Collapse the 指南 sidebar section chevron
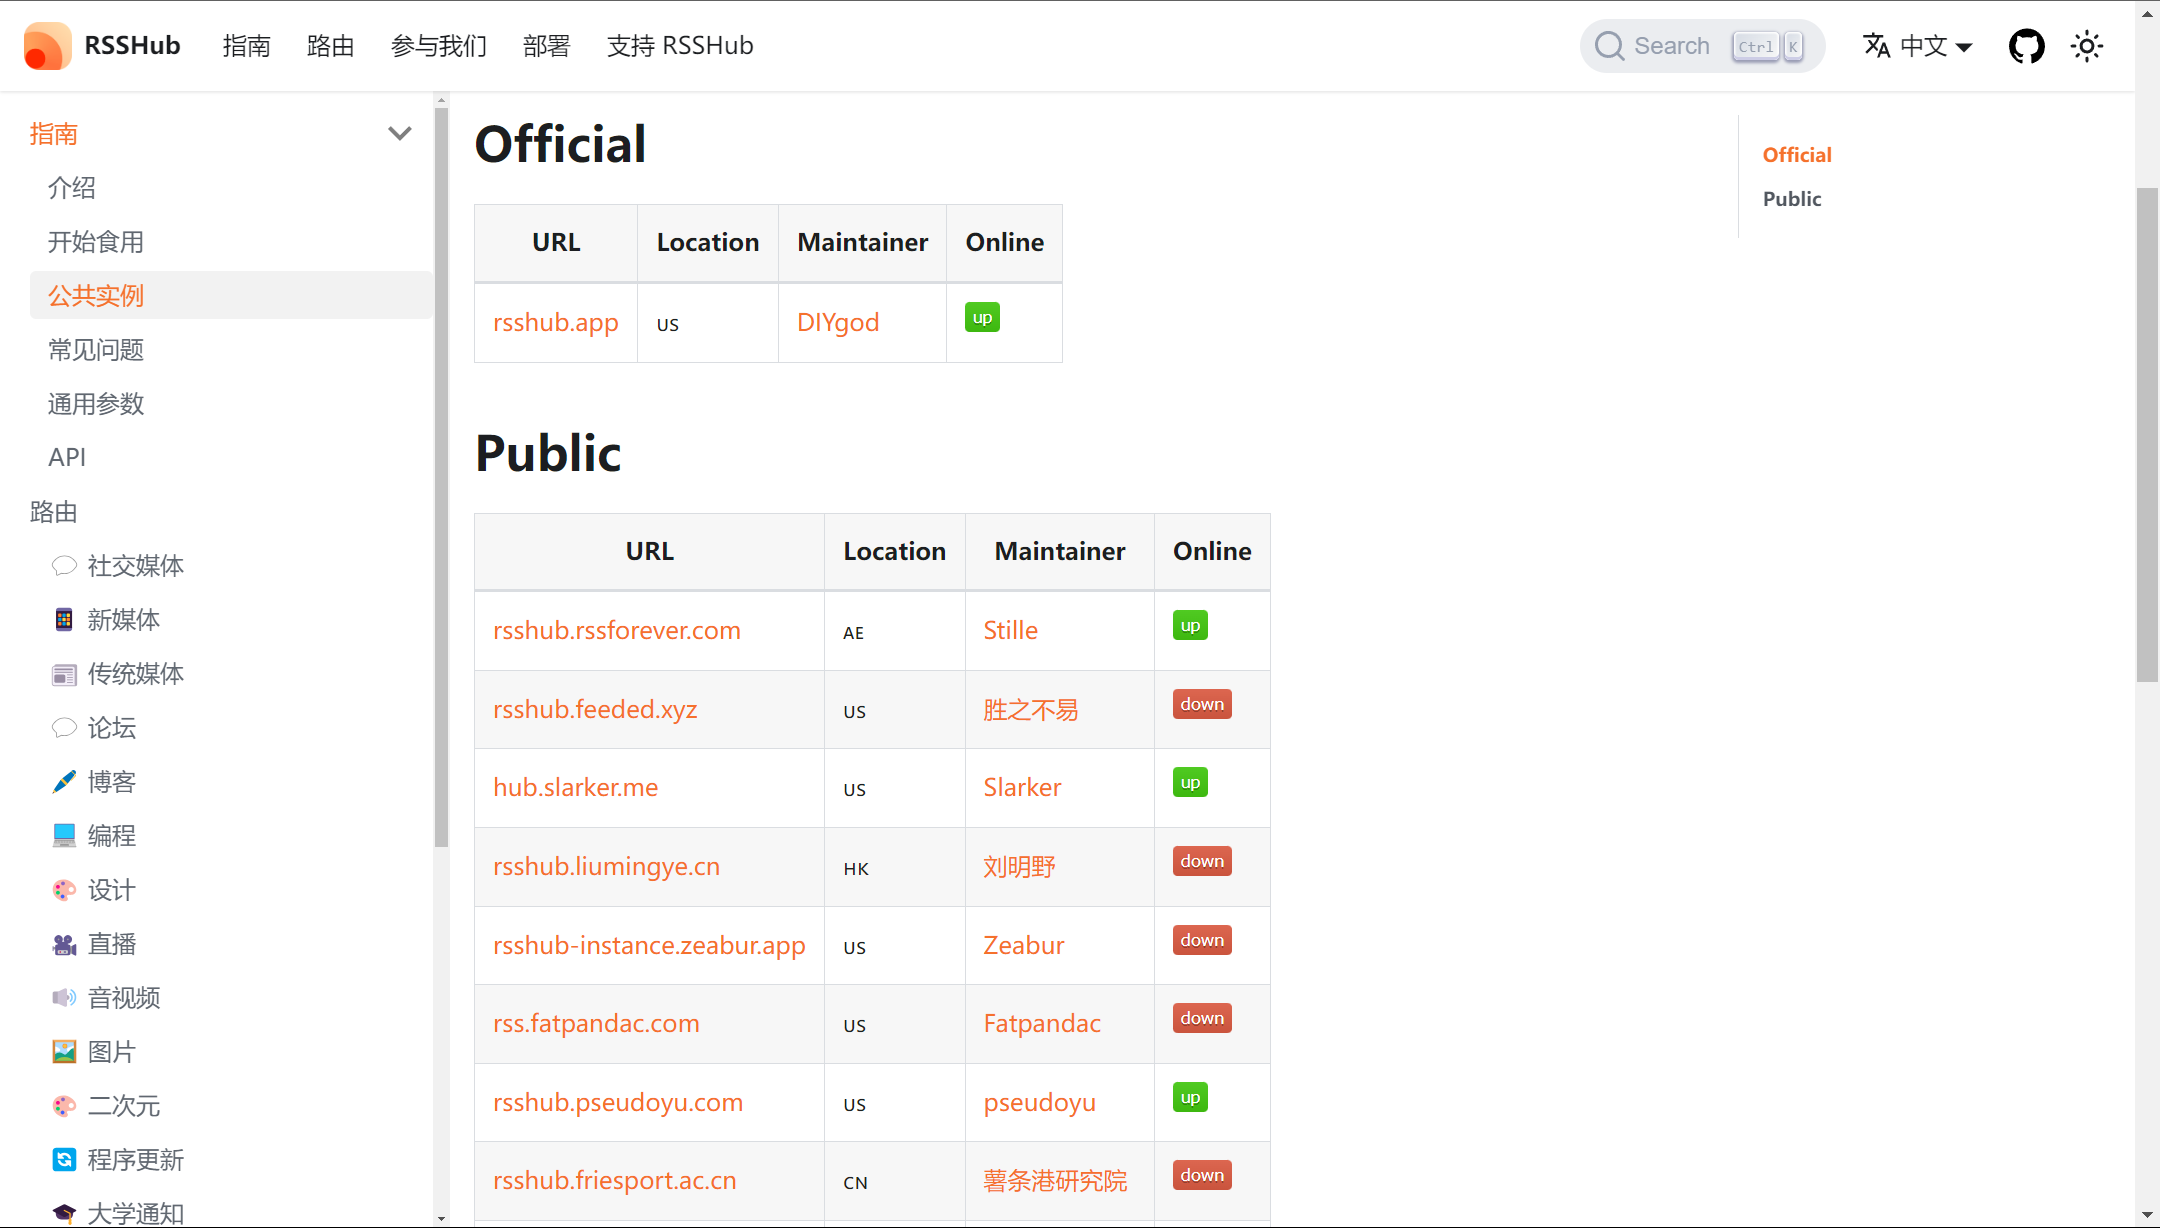The height and width of the screenshot is (1228, 2160). pyautogui.click(x=400, y=134)
